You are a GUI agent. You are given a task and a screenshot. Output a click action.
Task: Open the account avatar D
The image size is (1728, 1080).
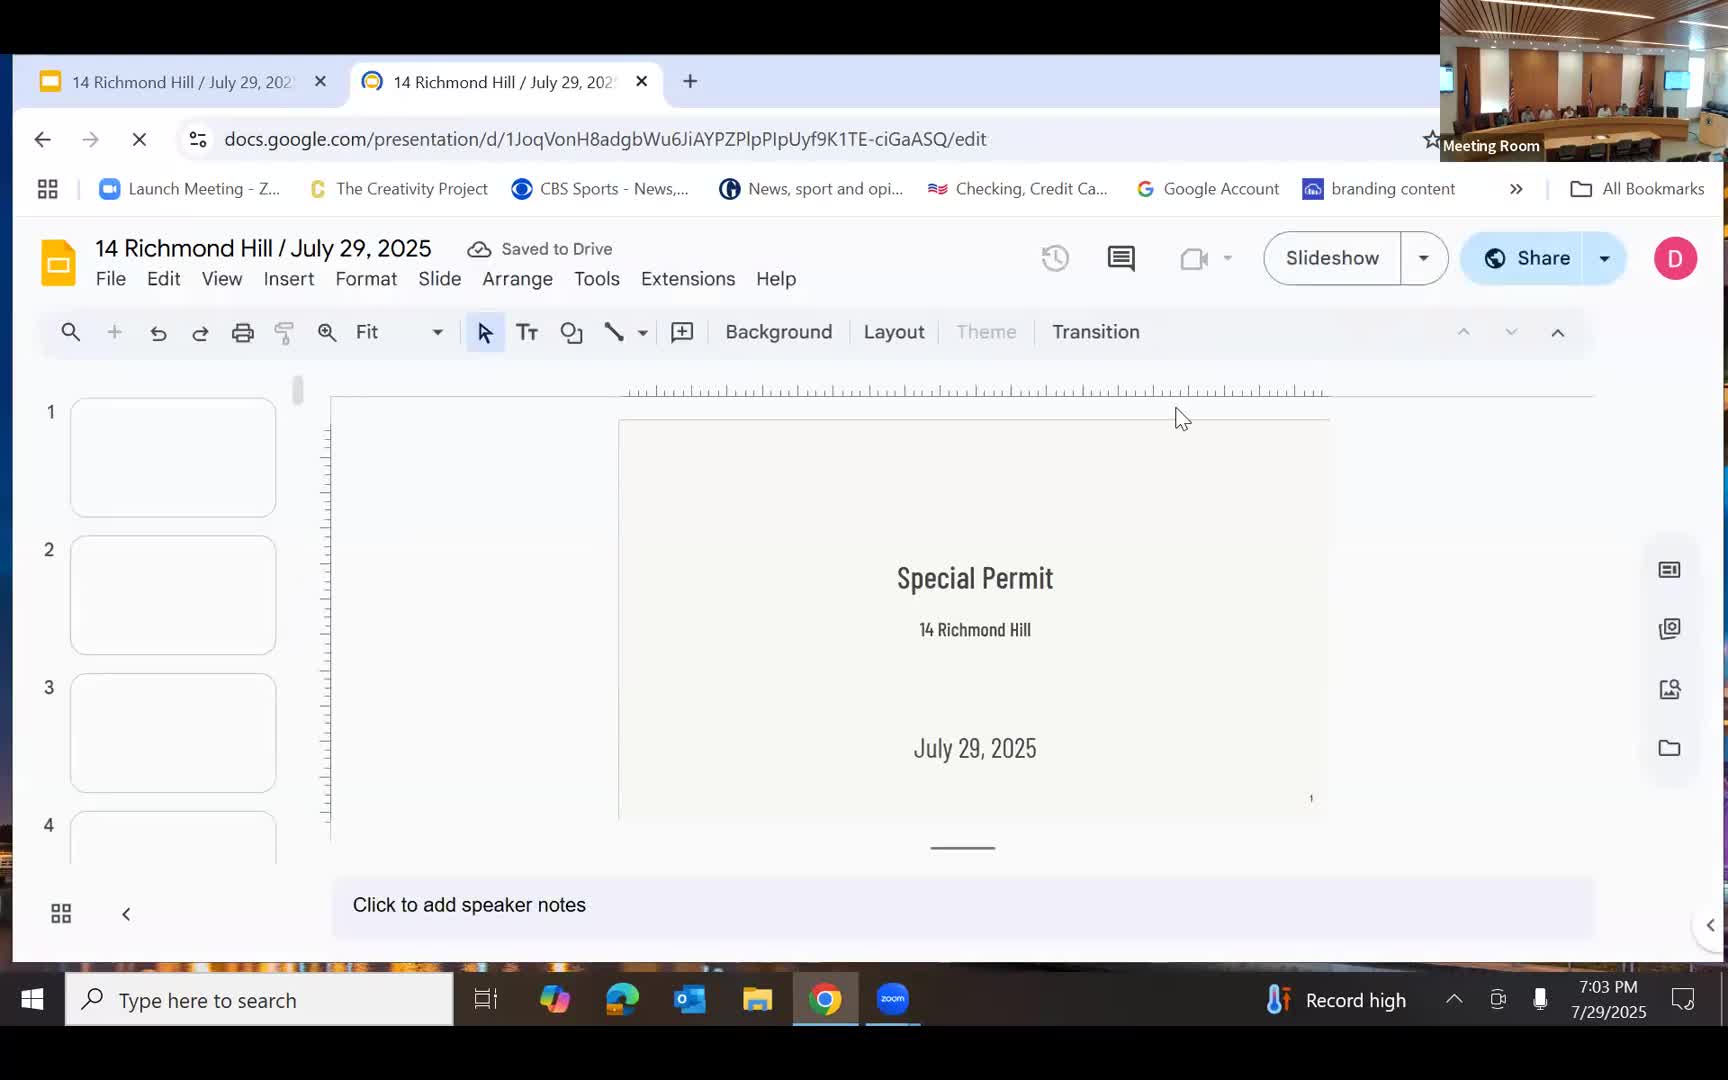tap(1675, 258)
